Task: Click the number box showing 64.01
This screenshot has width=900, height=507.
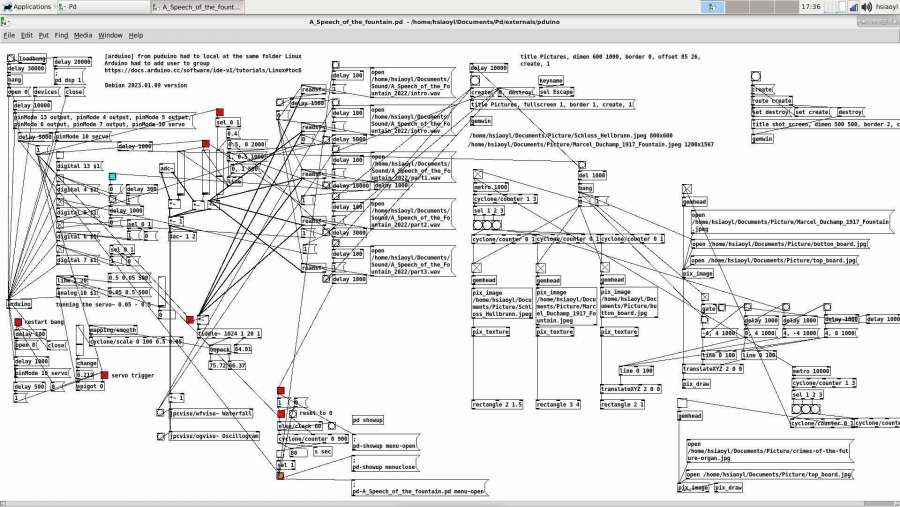Action: click(x=242, y=349)
